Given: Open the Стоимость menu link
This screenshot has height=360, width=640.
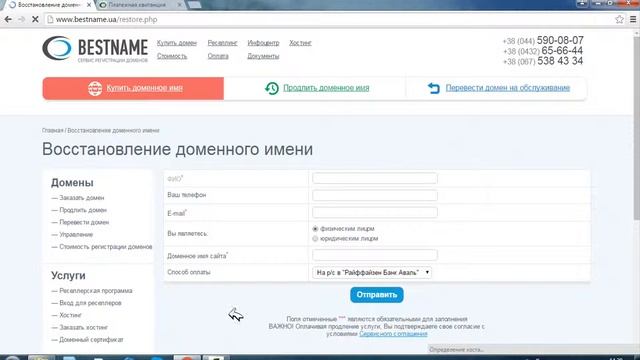Looking at the screenshot, I should [172, 56].
